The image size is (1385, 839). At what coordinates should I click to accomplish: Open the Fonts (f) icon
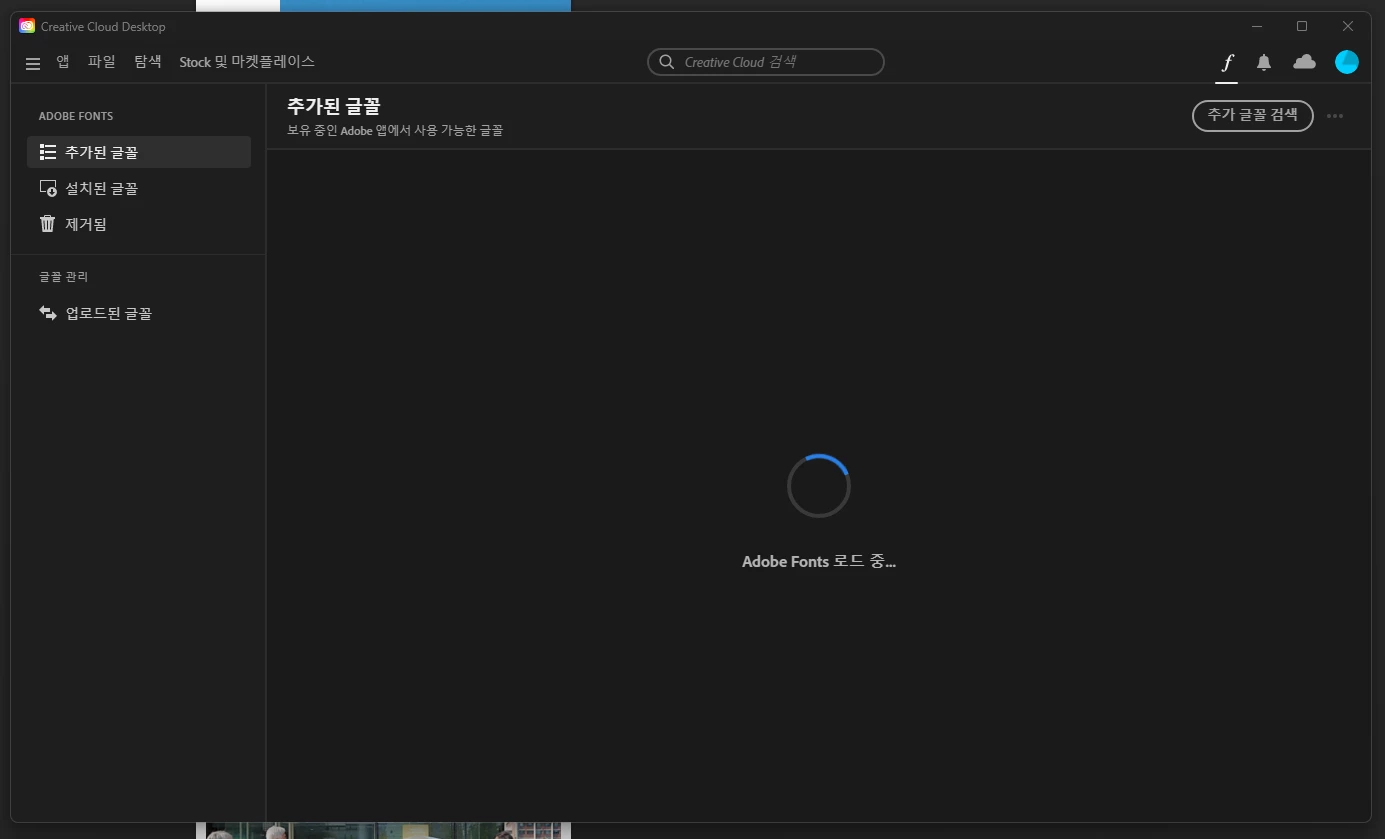click(1226, 63)
